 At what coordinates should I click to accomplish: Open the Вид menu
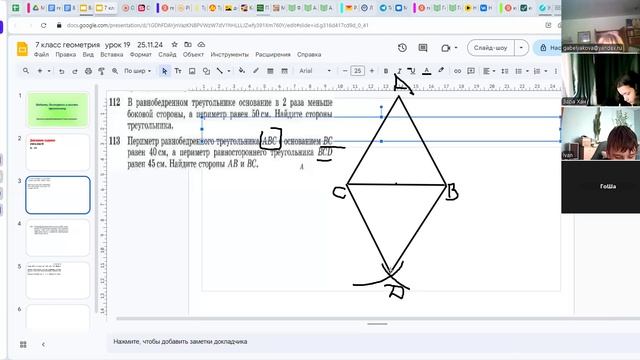[x=88, y=54]
